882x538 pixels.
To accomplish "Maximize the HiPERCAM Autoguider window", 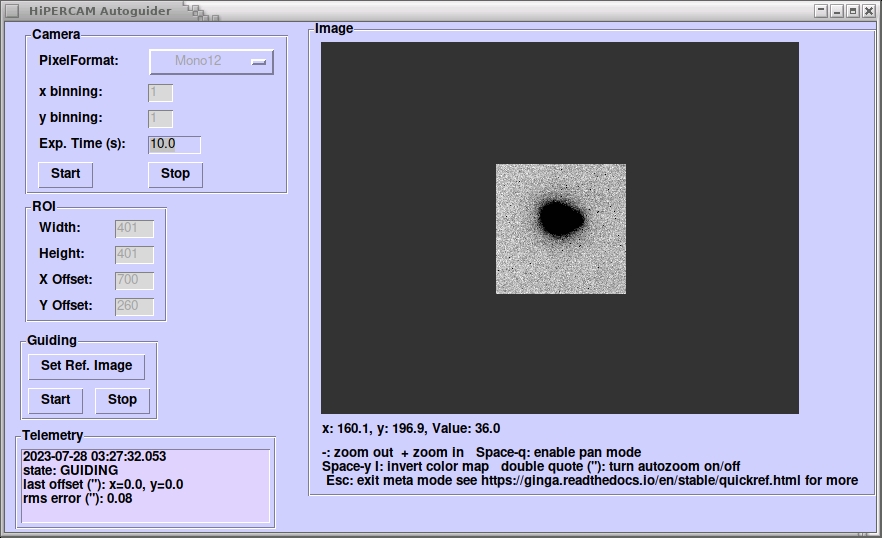I will pos(853,11).
